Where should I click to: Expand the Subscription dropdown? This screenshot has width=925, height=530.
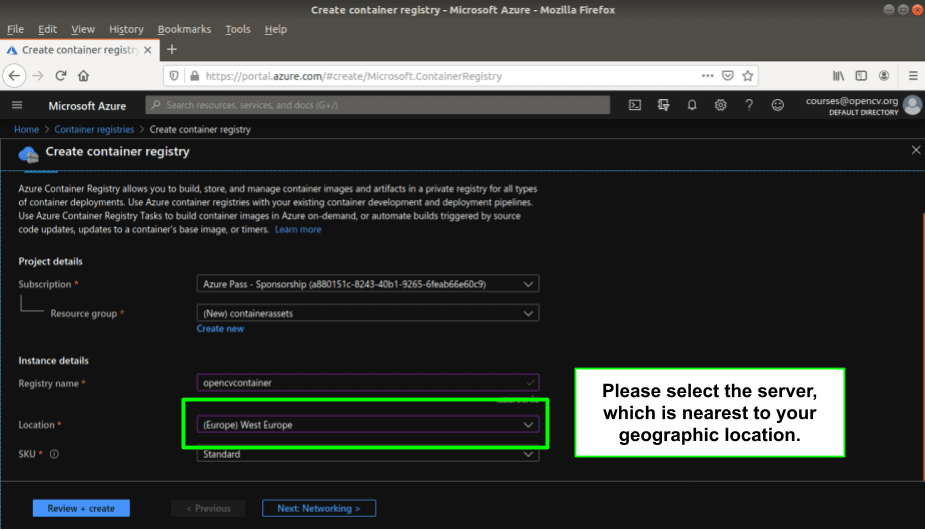(368, 284)
